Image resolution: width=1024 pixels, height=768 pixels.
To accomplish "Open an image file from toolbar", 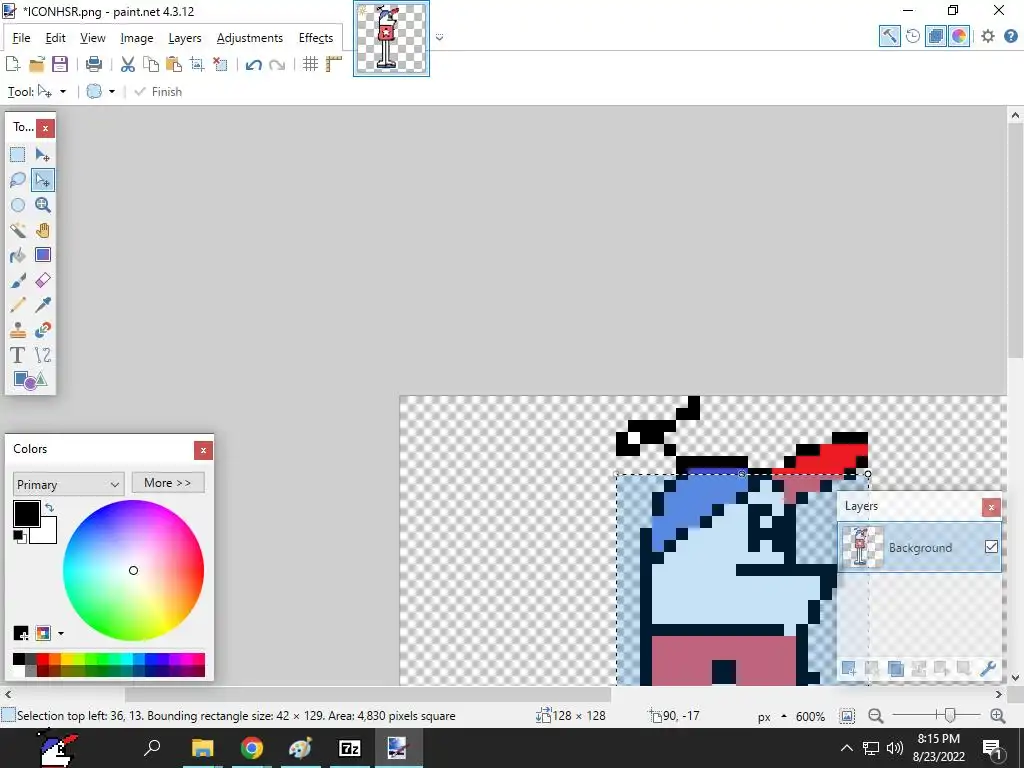I will (37, 64).
